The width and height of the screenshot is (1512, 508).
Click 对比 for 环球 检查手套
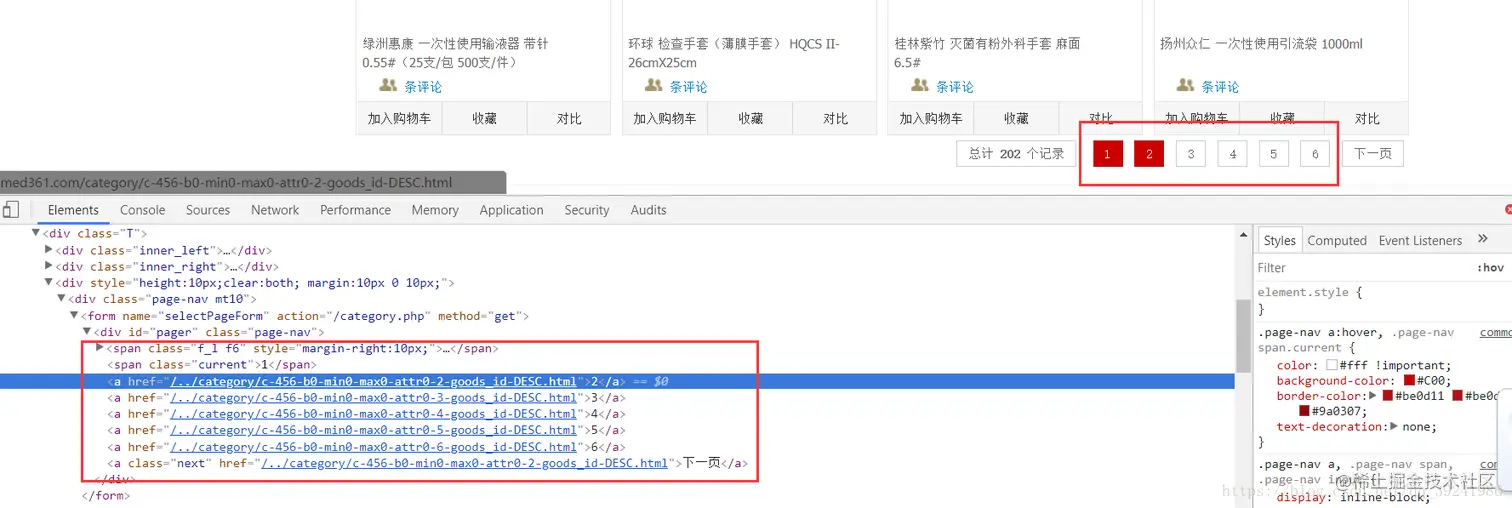(x=835, y=118)
